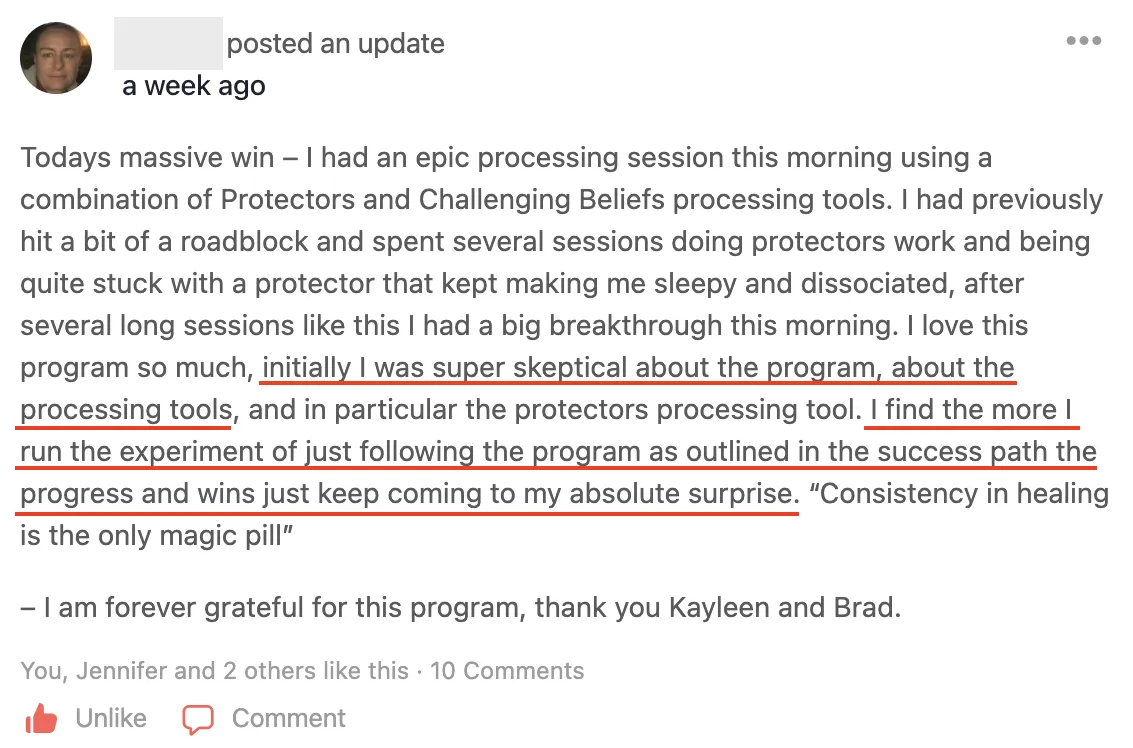Open the 10 Comments link

pos(507,671)
